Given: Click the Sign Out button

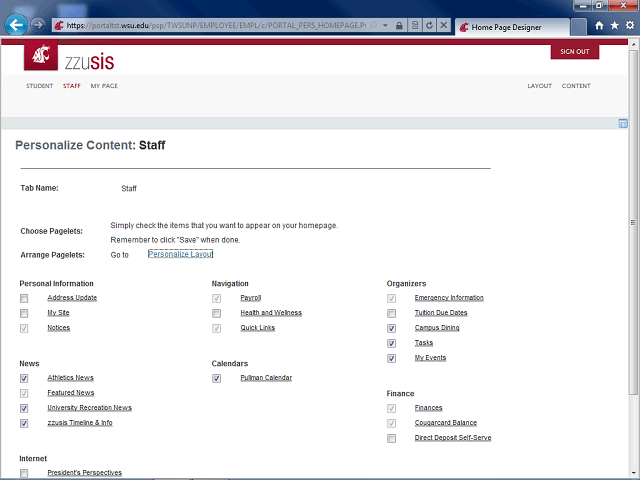Looking at the screenshot, I should [574, 51].
